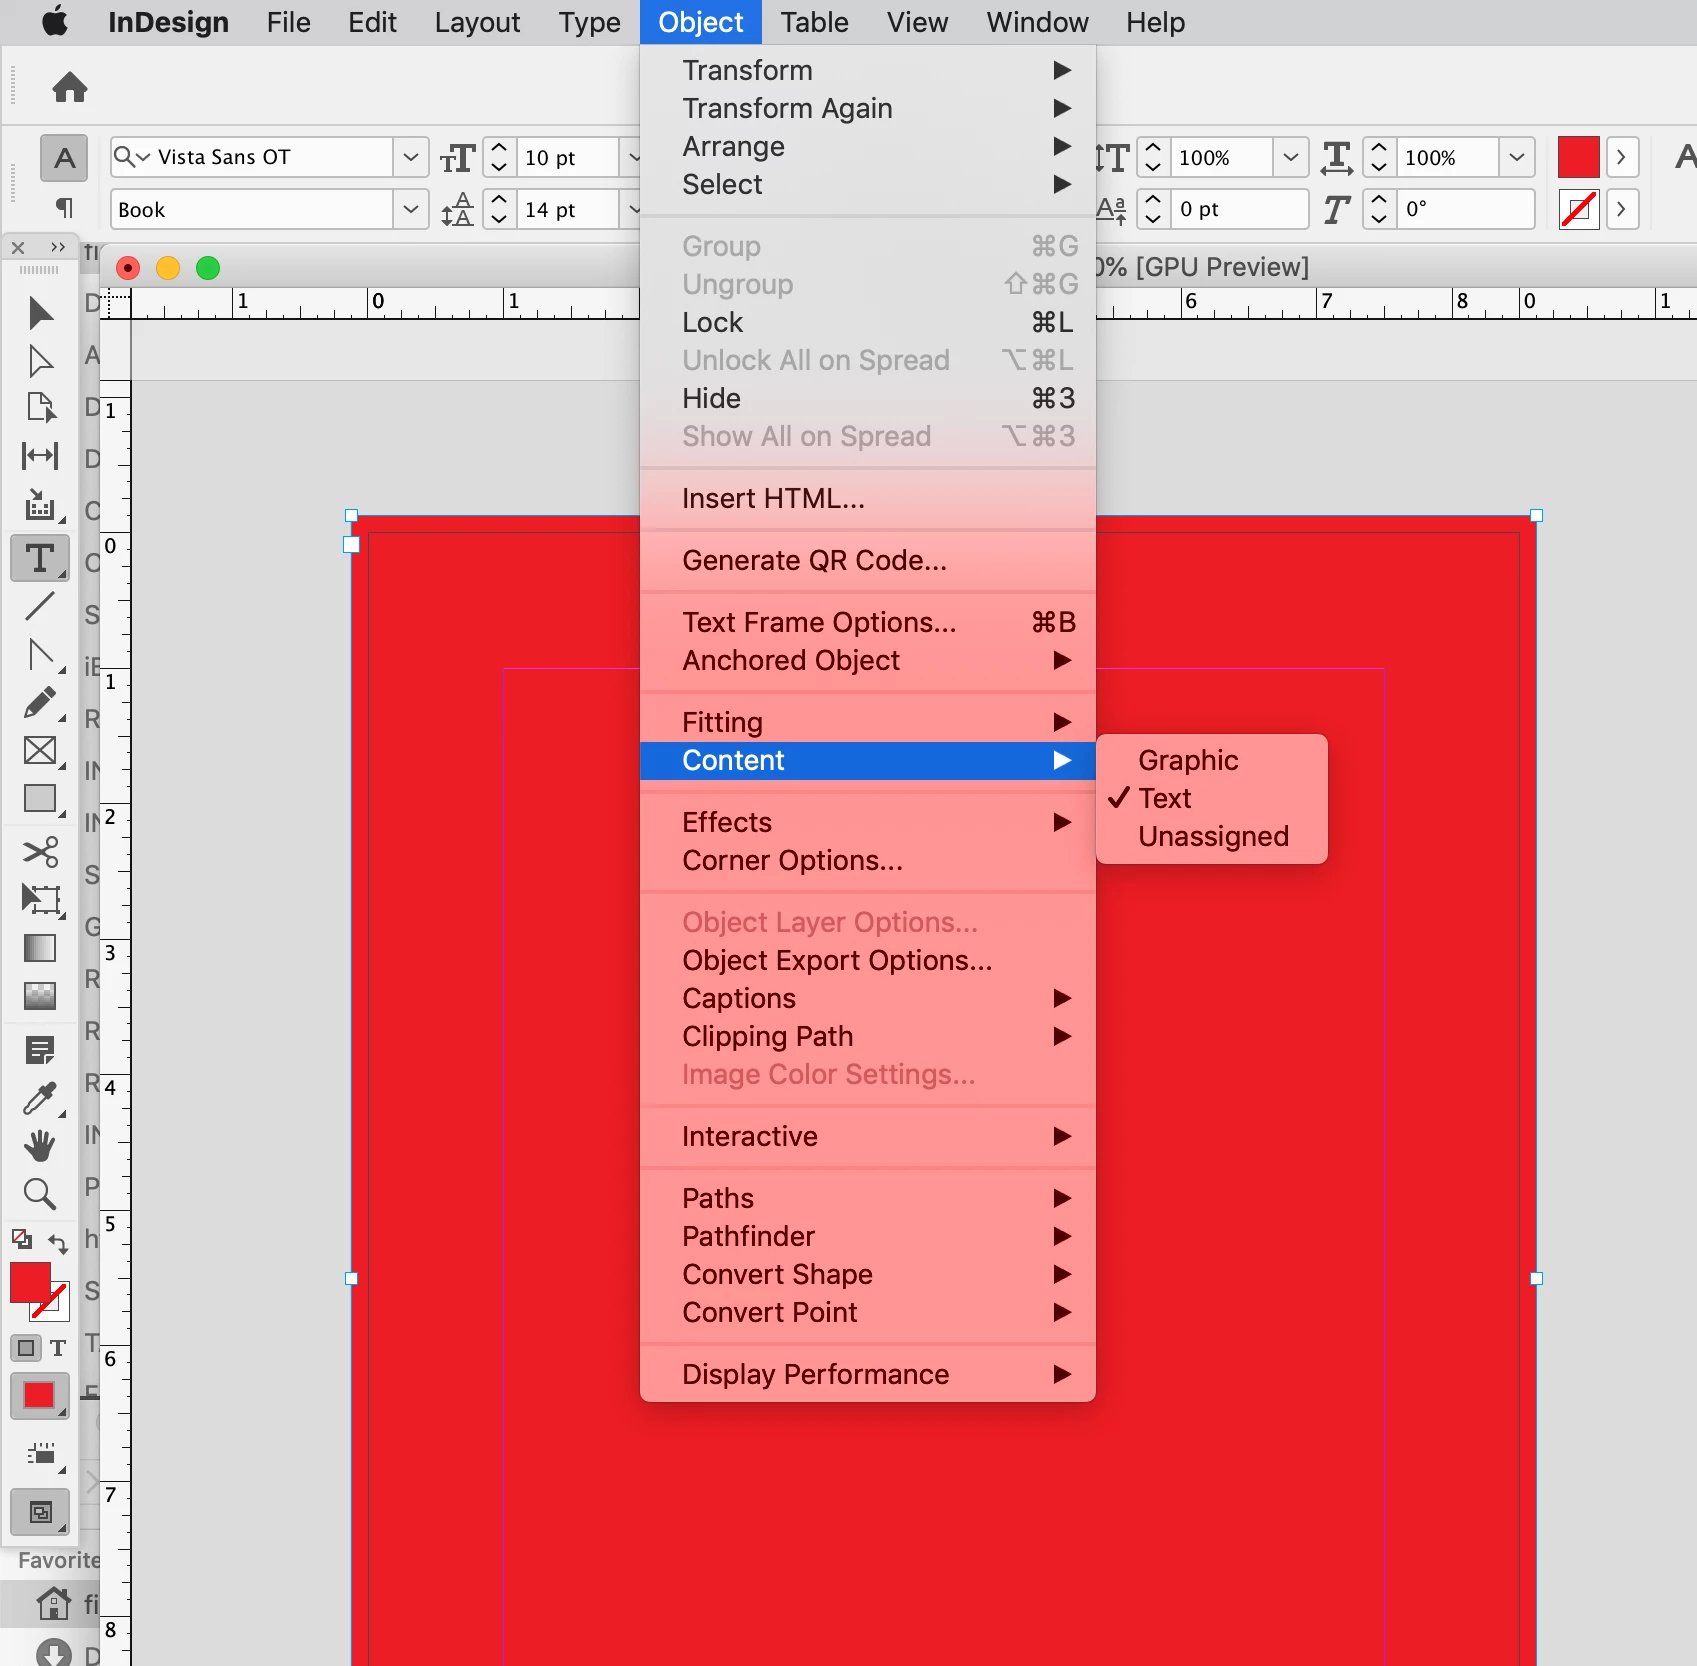Apply Color button in toolbox
Image resolution: width=1697 pixels, height=1666 pixels.
[x=40, y=1396]
